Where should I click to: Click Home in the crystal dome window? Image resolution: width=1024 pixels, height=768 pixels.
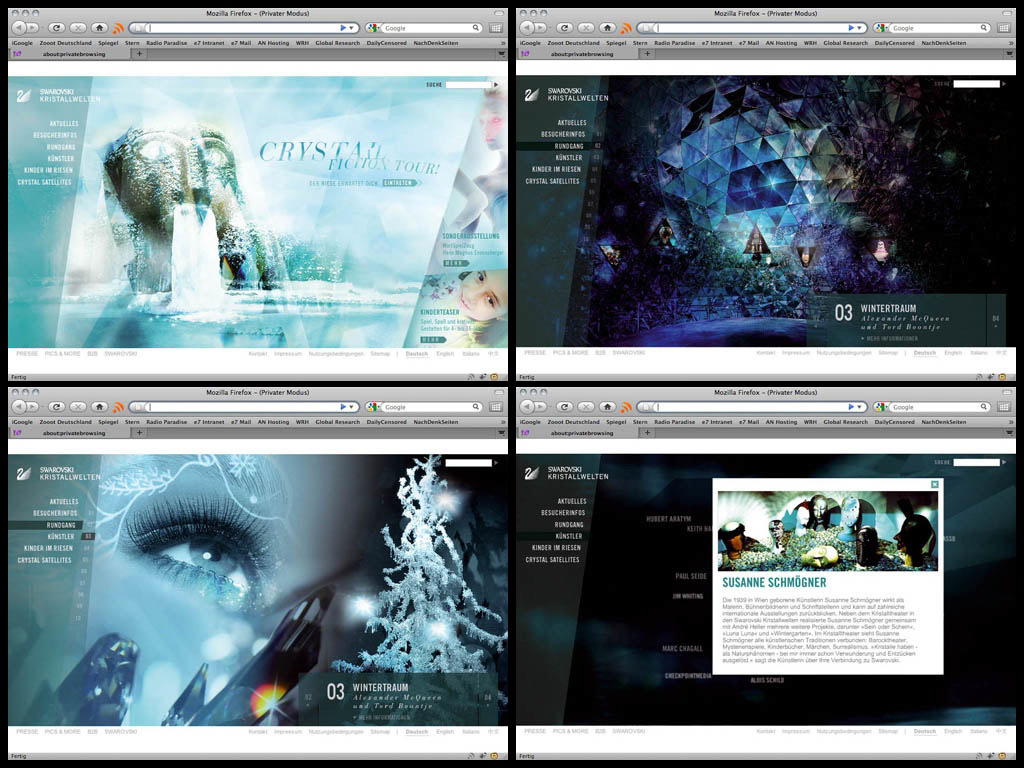607,27
